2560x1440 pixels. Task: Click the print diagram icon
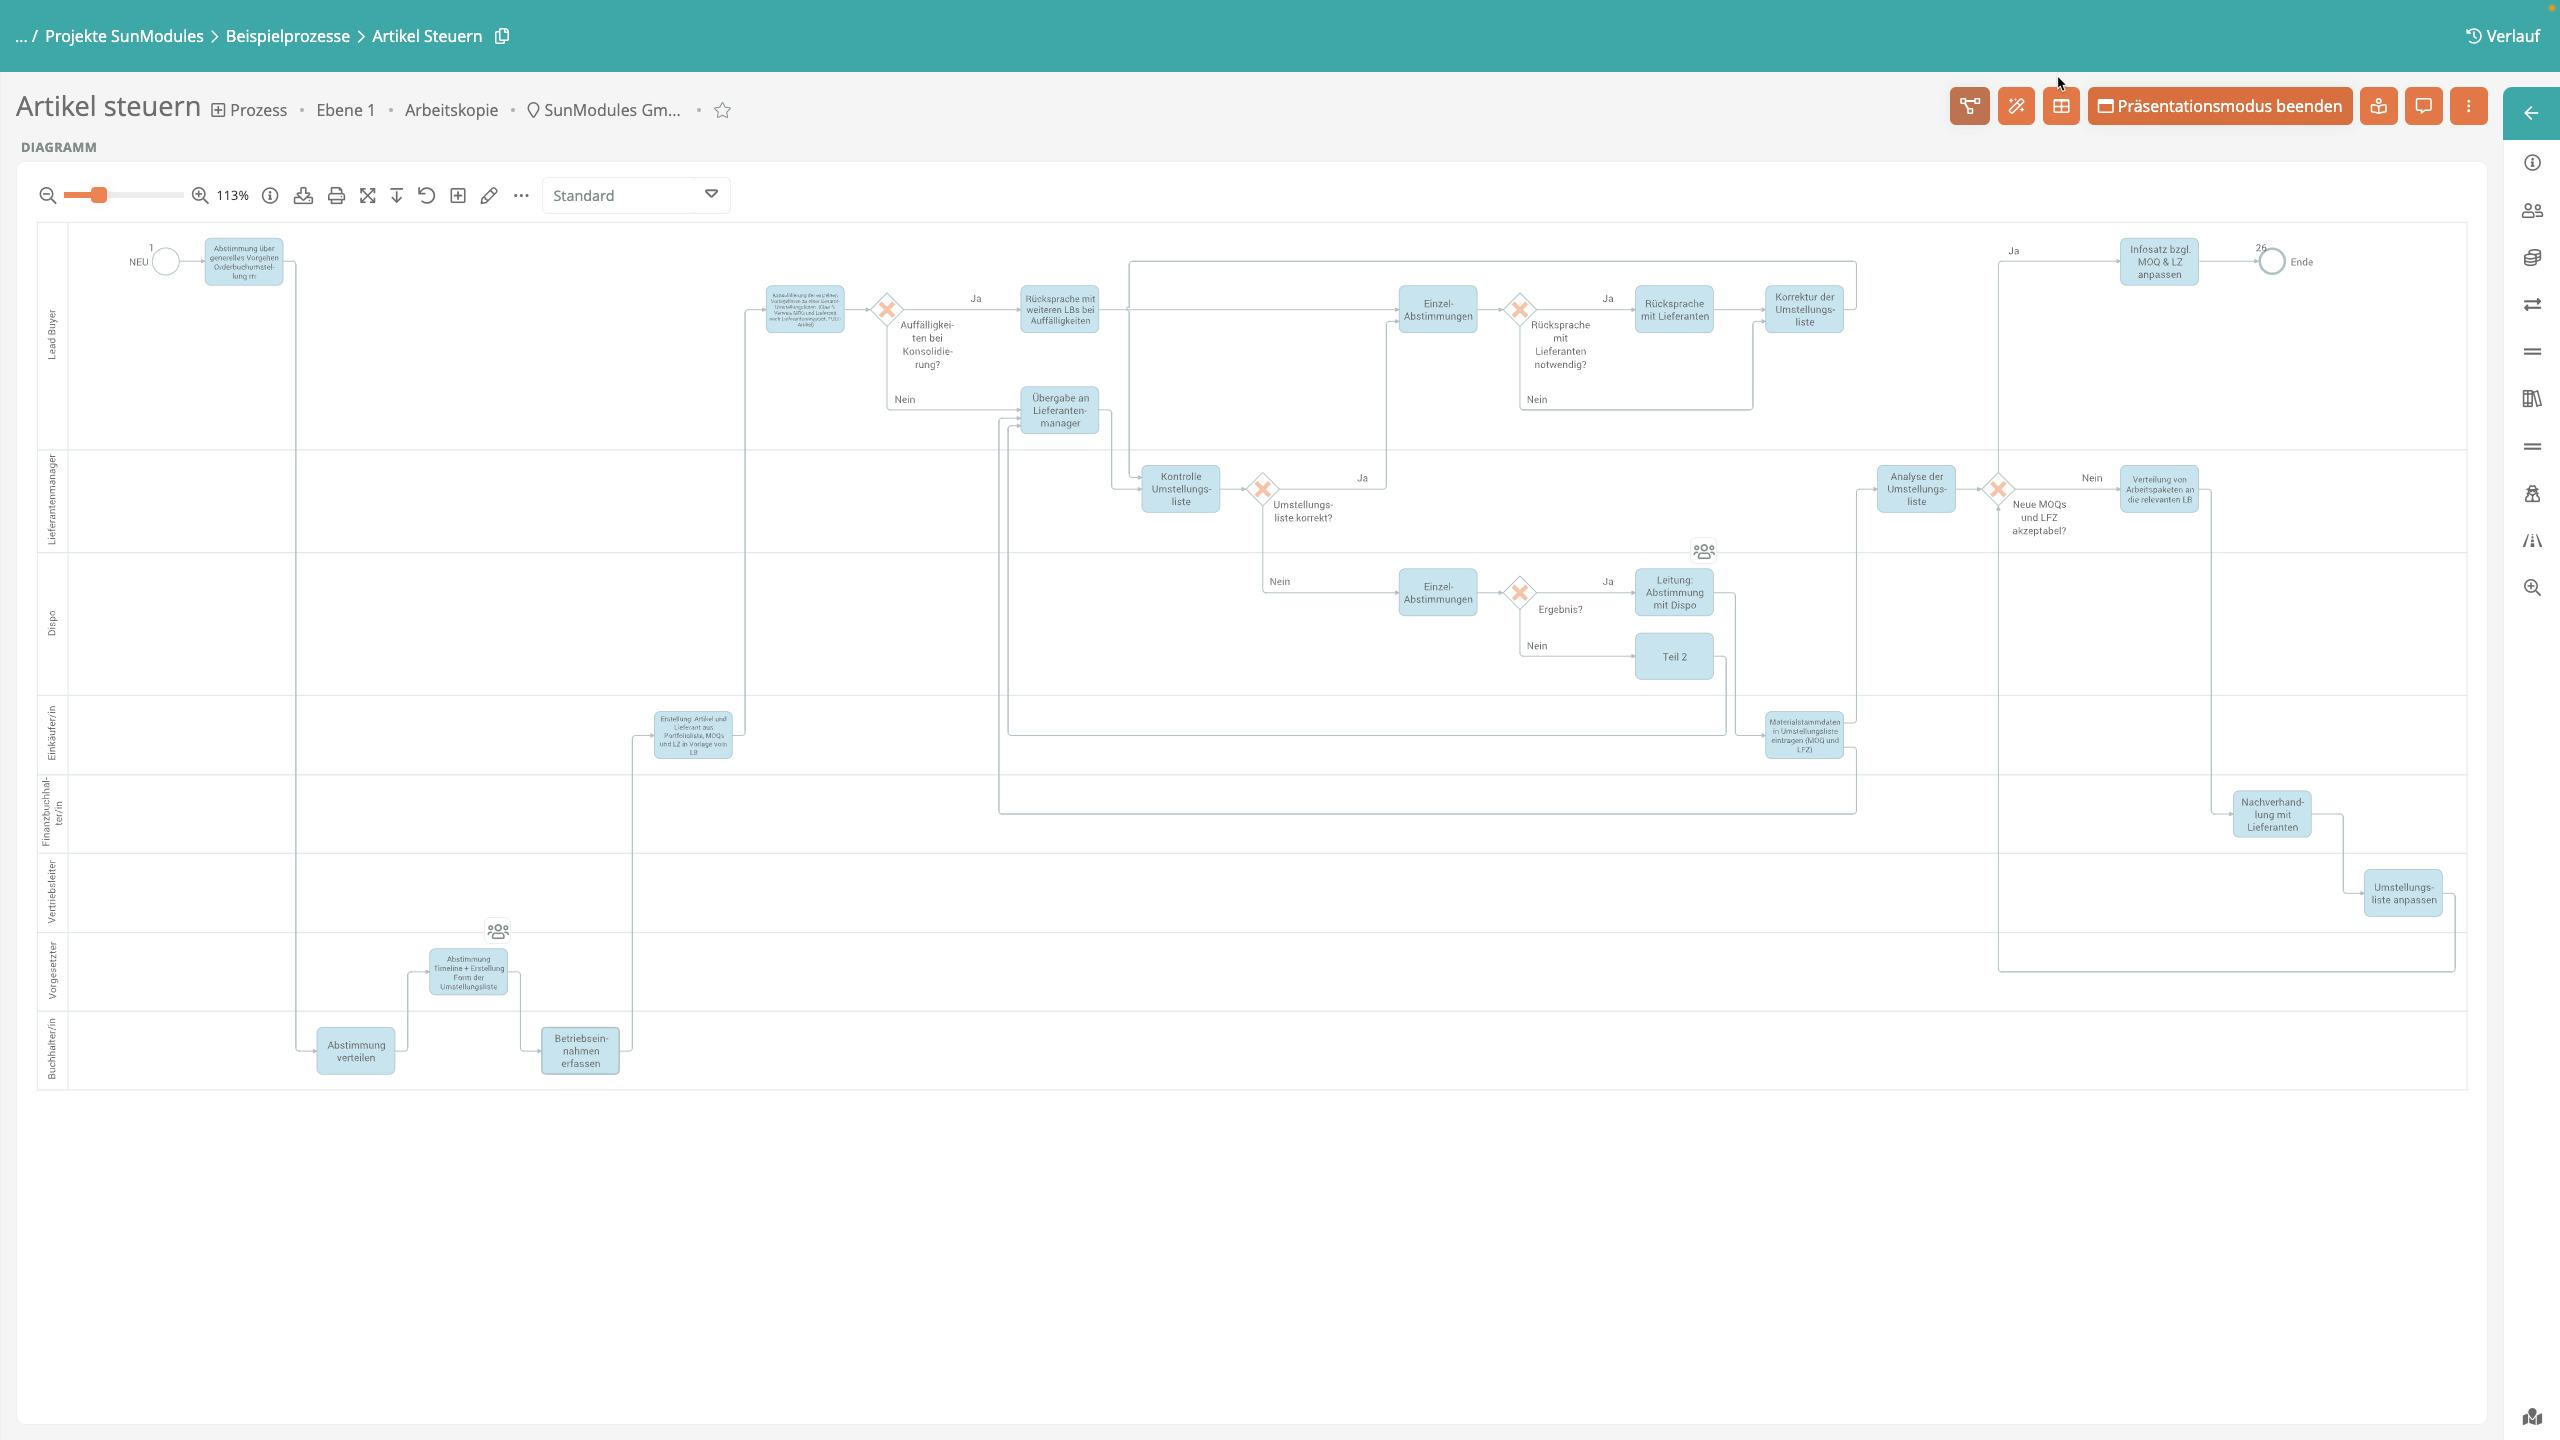(336, 196)
